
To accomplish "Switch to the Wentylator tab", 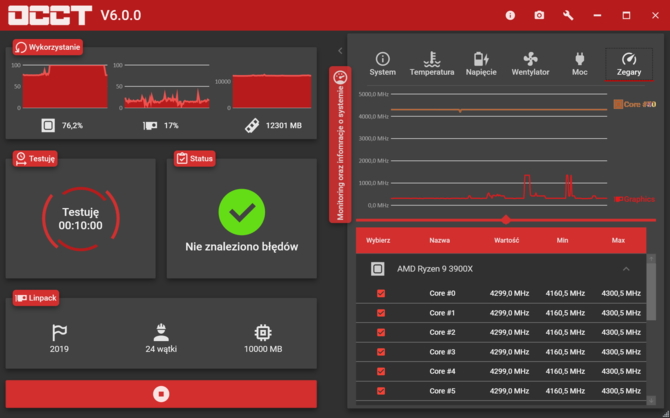I will pyautogui.click(x=530, y=64).
